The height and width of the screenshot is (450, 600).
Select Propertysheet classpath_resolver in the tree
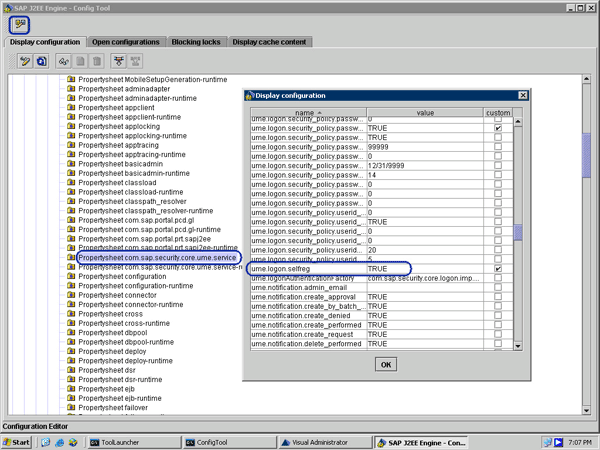[x=132, y=201]
